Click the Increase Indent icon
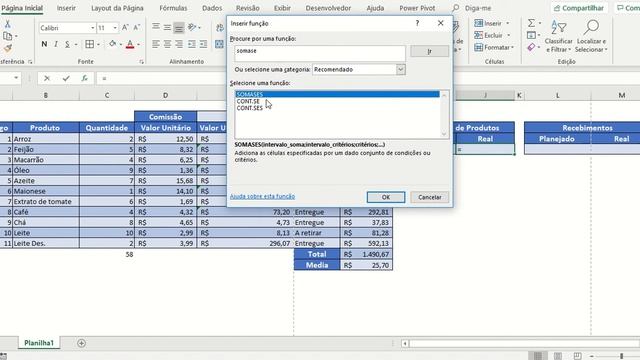The width and height of the screenshot is (640, 360). 203,44
